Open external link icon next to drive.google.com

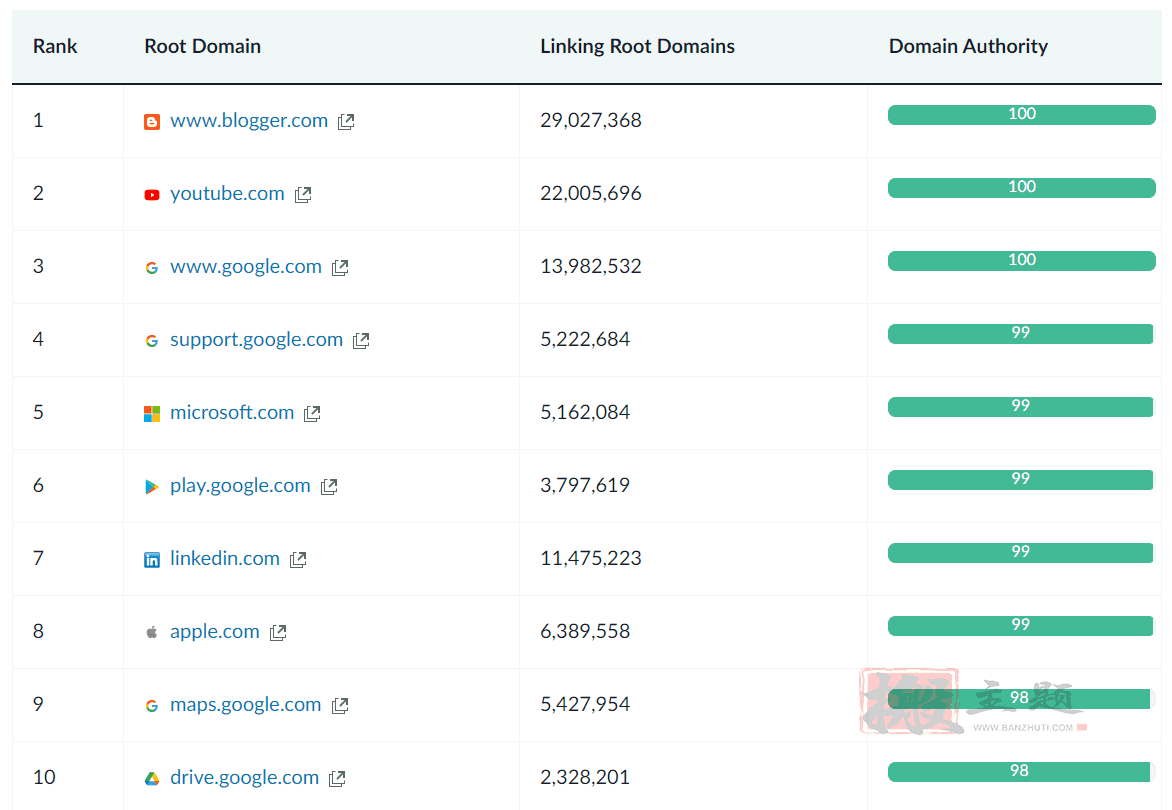[337, 779]
